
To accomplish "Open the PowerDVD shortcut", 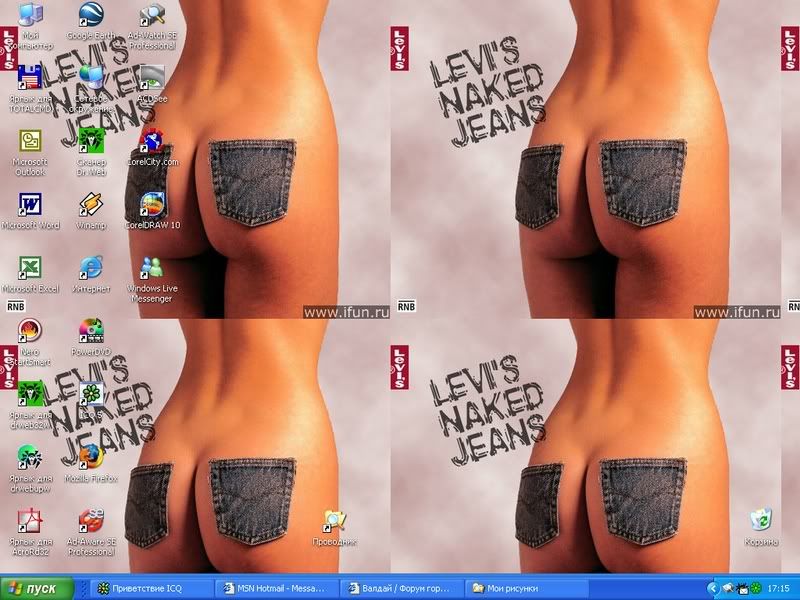I will coord(91,331).
